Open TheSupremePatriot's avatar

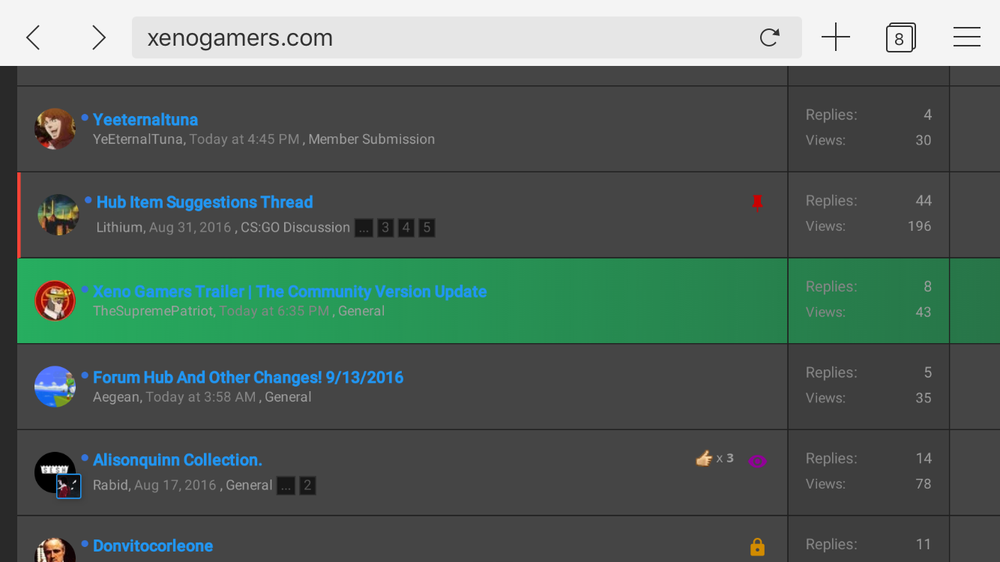pyautogui.click(x=55, y=300)
